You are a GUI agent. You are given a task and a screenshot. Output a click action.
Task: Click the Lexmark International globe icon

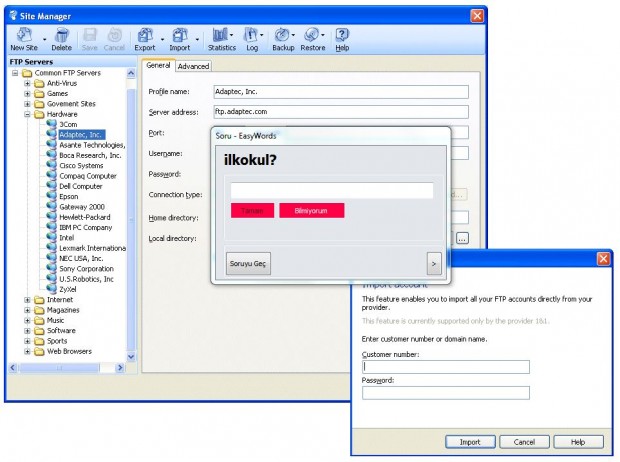point(51,247)
